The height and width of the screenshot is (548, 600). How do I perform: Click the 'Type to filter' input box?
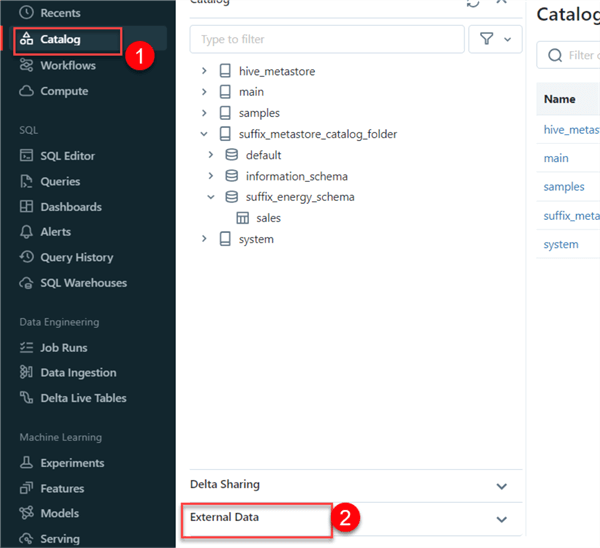[325, 39]
